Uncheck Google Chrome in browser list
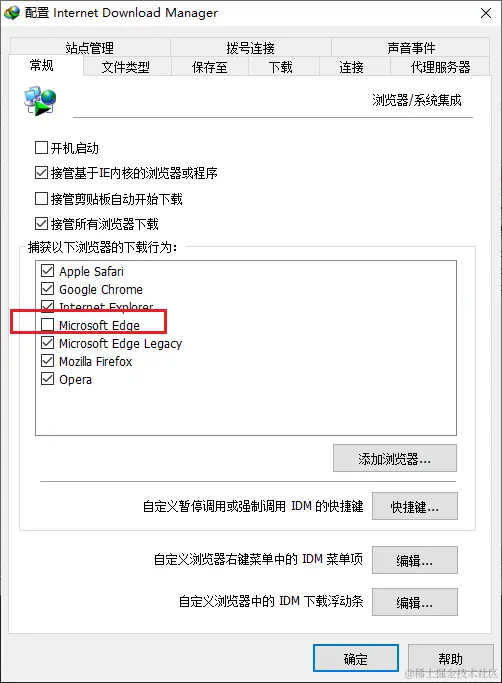 (47, 289)
